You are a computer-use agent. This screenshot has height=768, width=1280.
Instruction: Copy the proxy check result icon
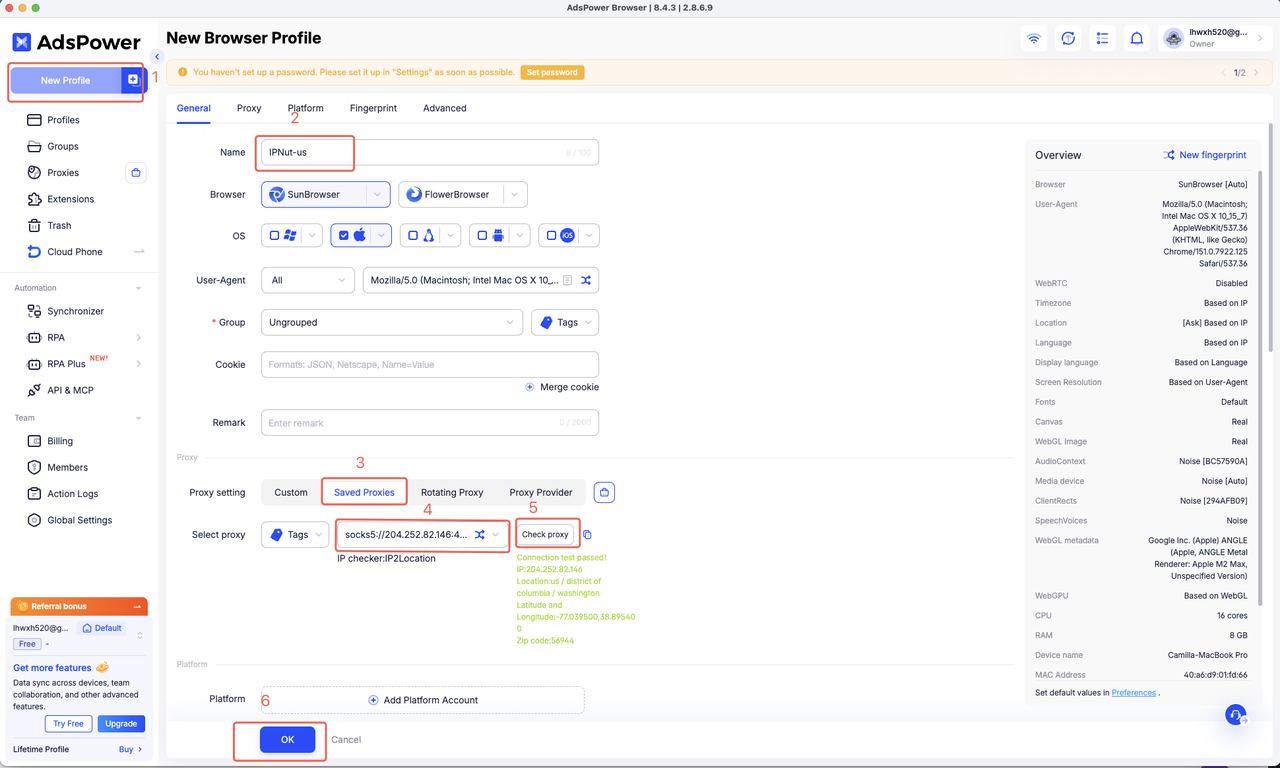coord(587,535)
